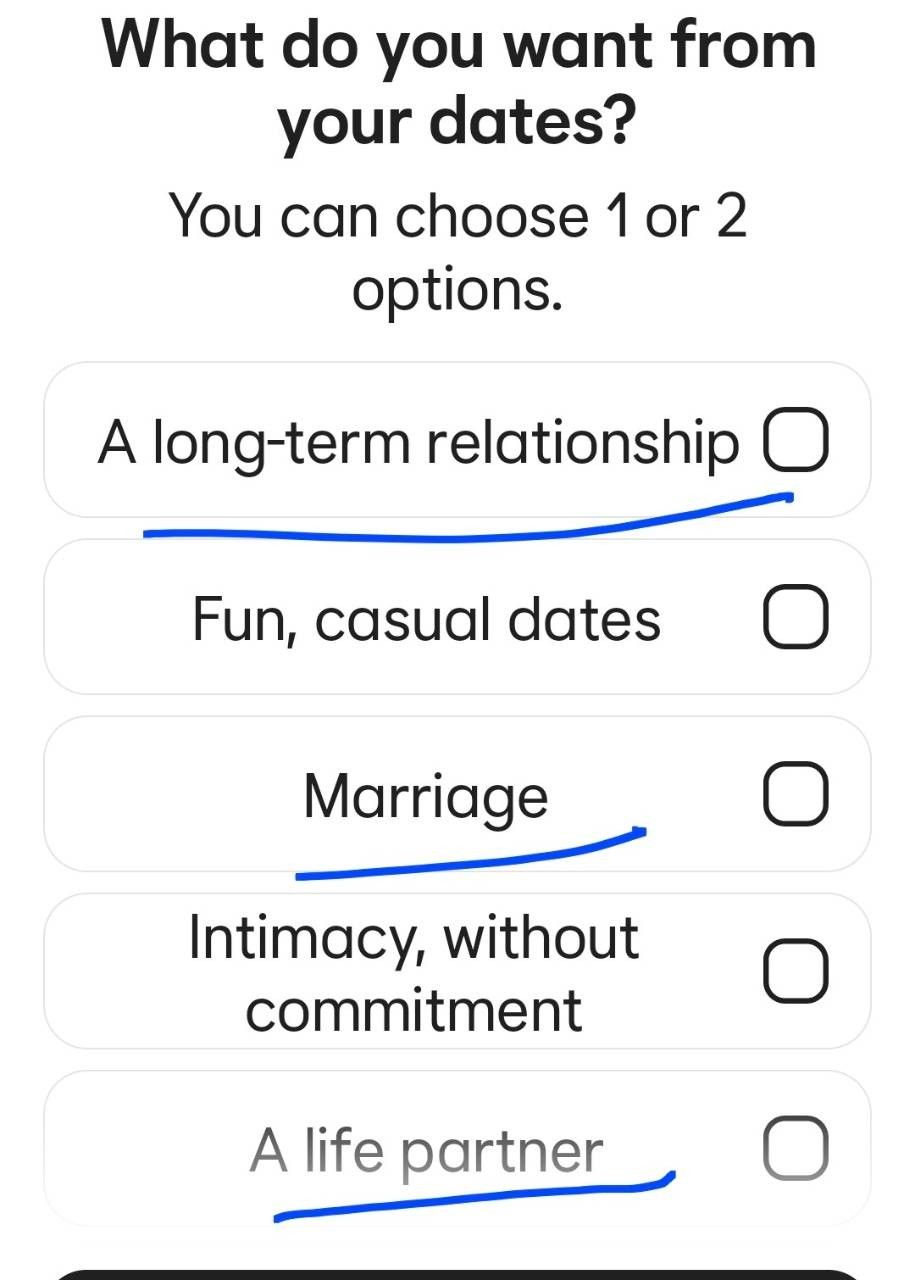
Task: Tick the Fun, casual dates checkbox
Action: click(796, 619)
